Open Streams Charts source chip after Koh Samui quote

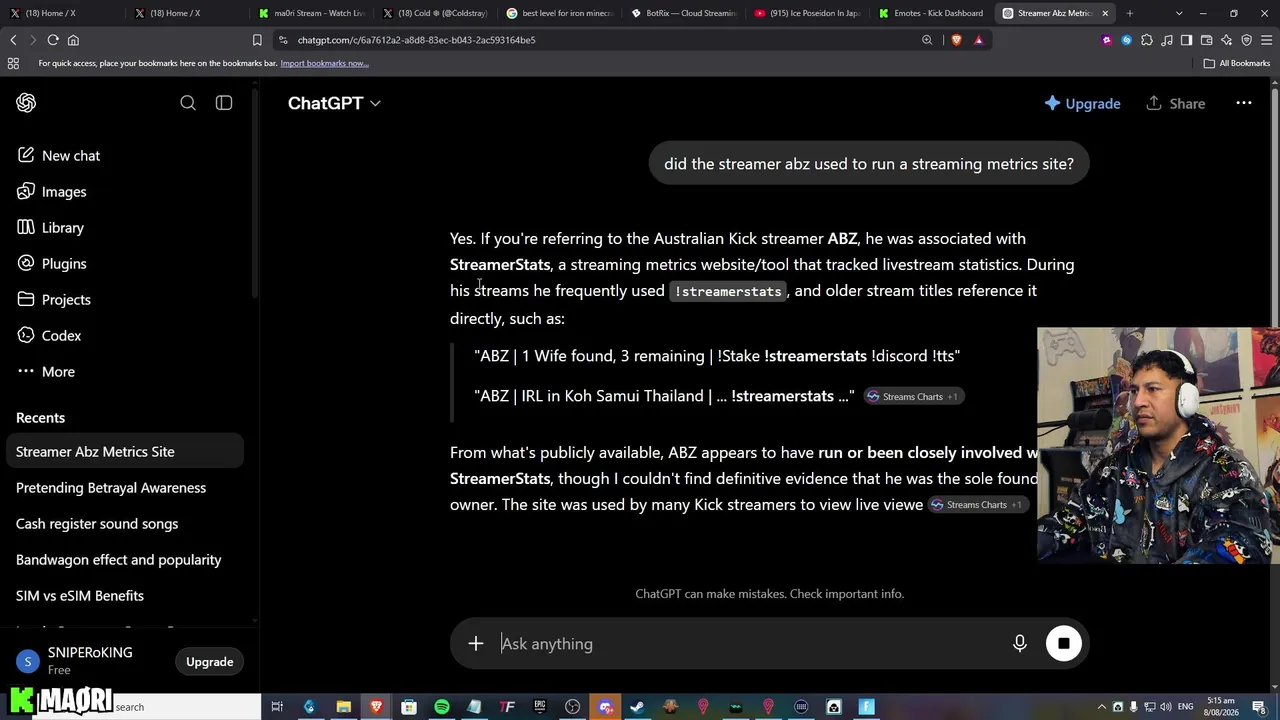click(912, 397)
